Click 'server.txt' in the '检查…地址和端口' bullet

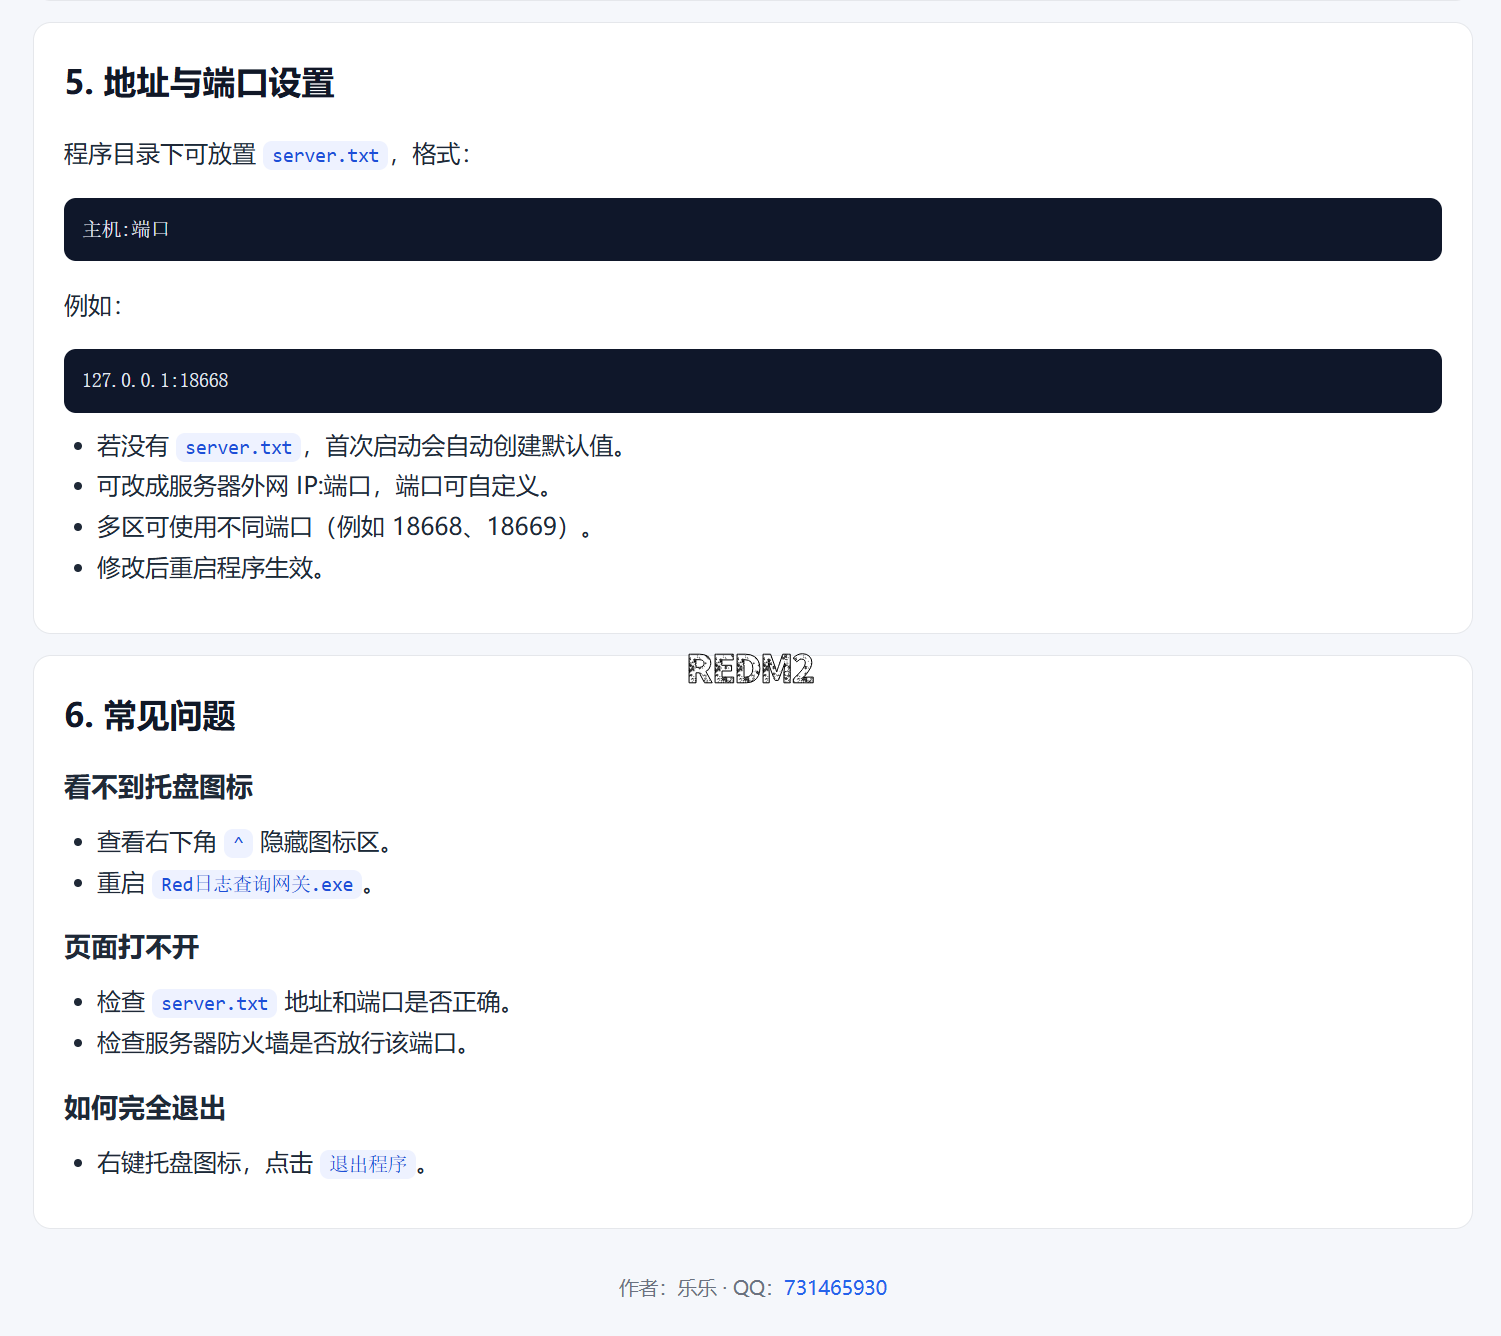(214, 1004)
